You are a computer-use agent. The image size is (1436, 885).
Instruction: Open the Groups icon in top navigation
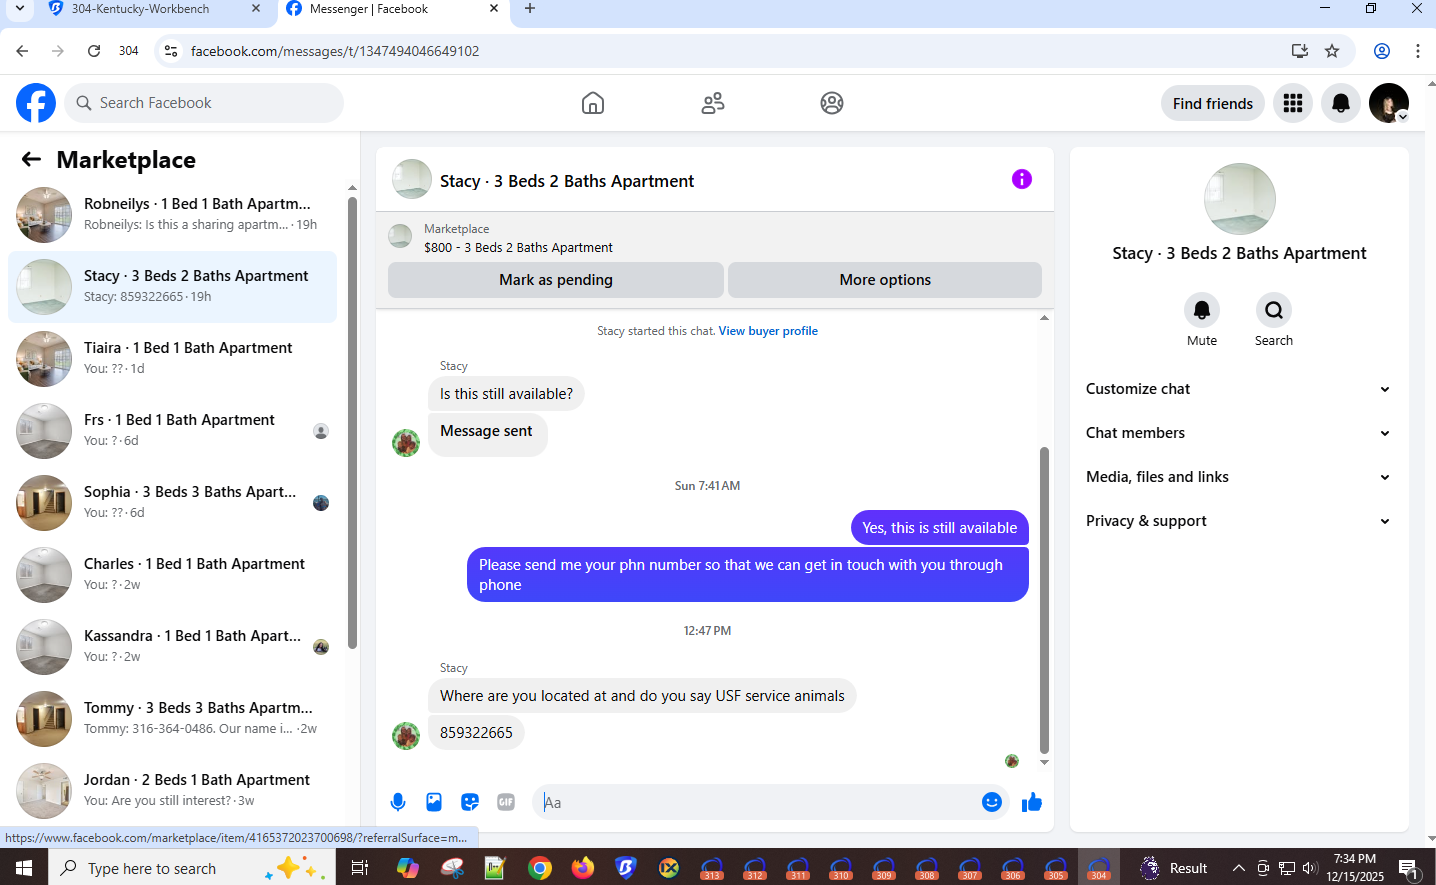click(832, 103)
